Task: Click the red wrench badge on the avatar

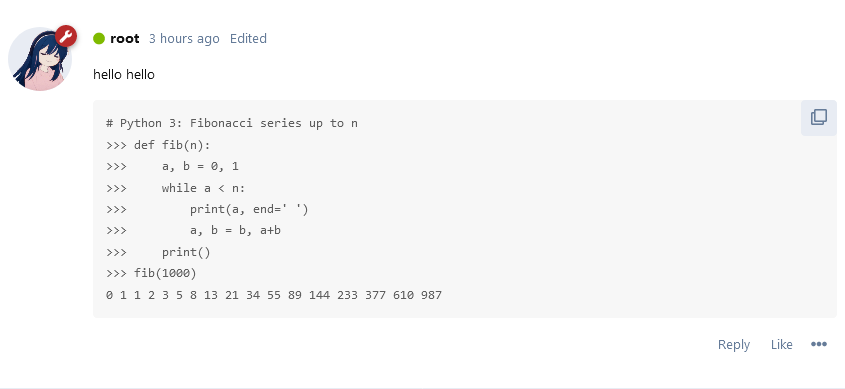Action: [x=66, y=37]
